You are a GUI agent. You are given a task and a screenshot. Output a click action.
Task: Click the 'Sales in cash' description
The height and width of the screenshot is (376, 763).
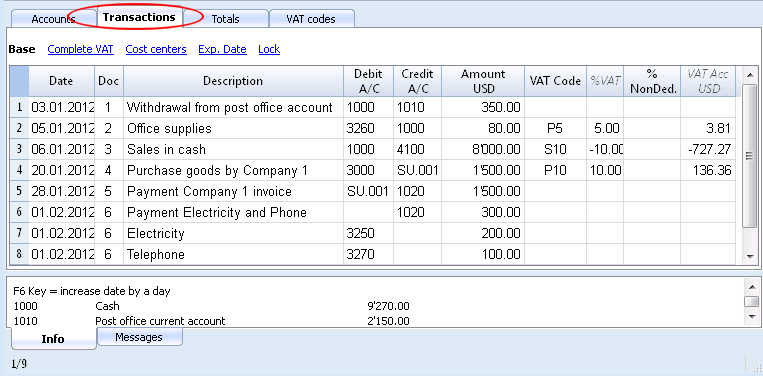click(234, 149)
